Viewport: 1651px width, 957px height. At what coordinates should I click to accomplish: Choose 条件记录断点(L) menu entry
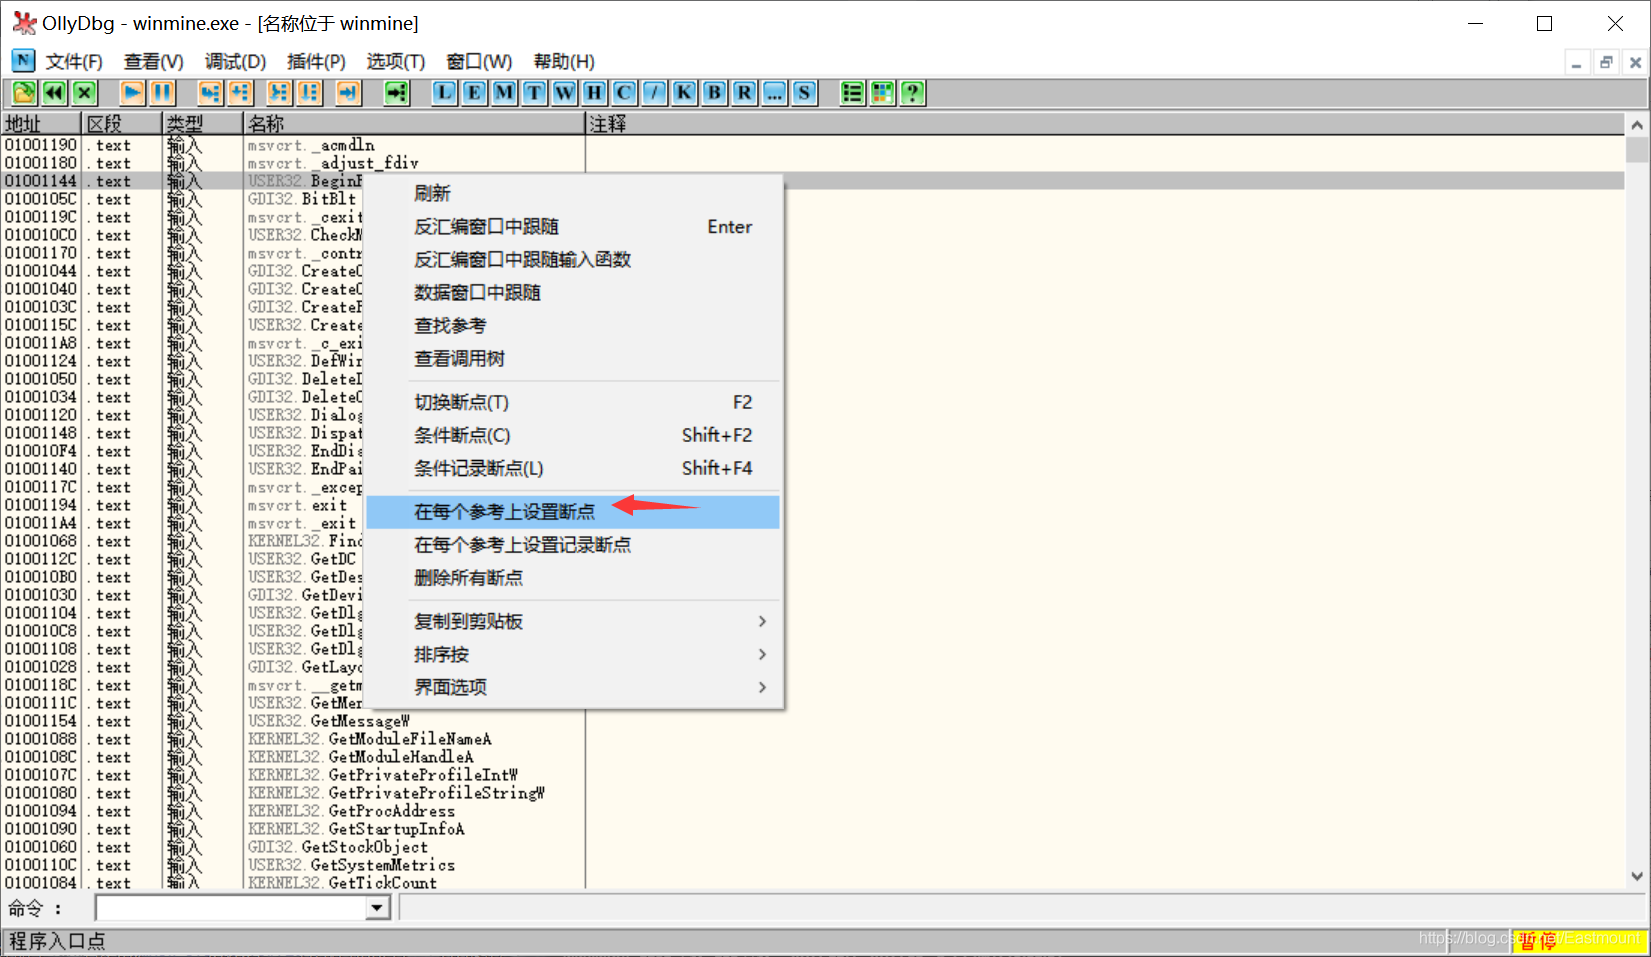(573, 468)
